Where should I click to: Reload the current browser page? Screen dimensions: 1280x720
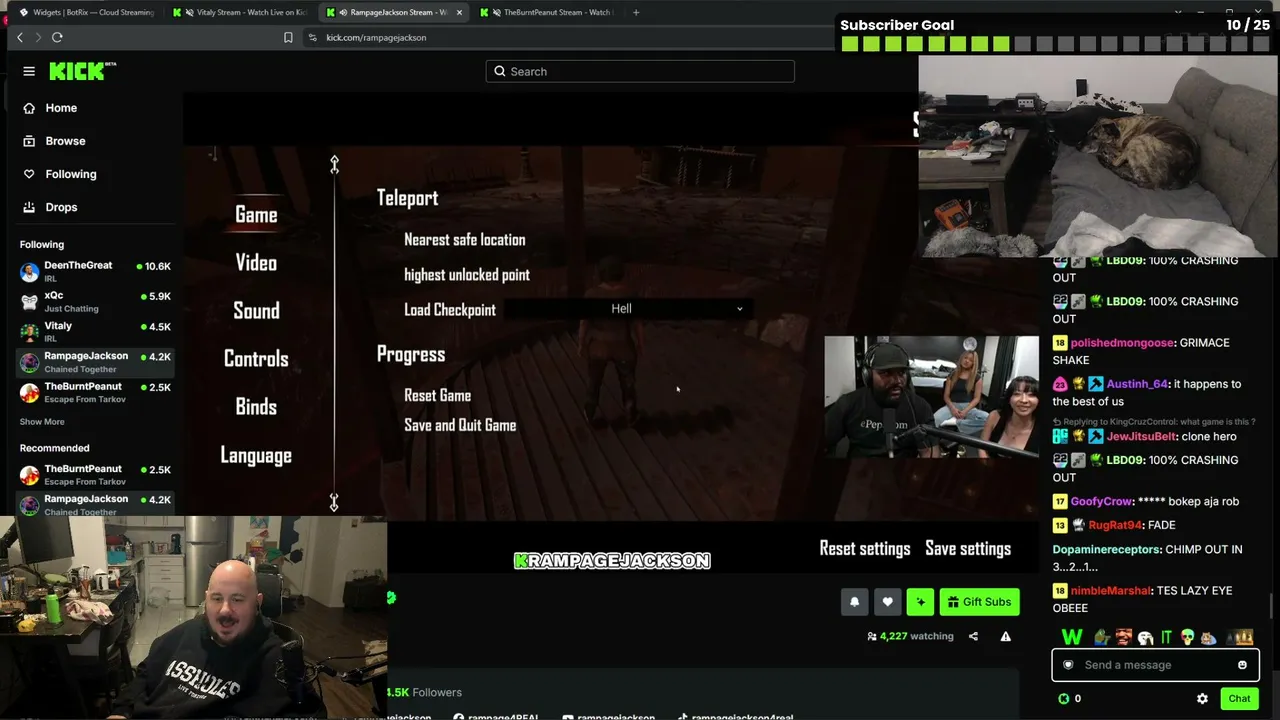tap(57, 37)
